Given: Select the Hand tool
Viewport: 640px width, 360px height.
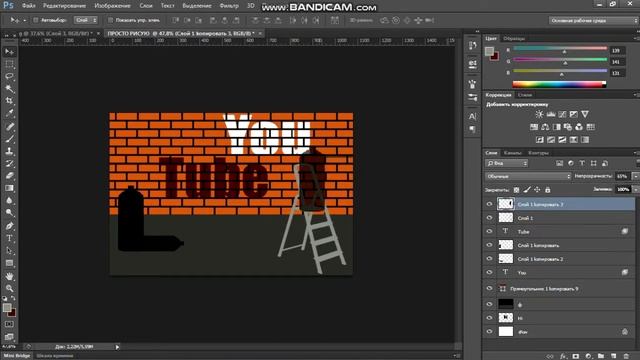Looking at the screenshot, I should tap(9, 276).
